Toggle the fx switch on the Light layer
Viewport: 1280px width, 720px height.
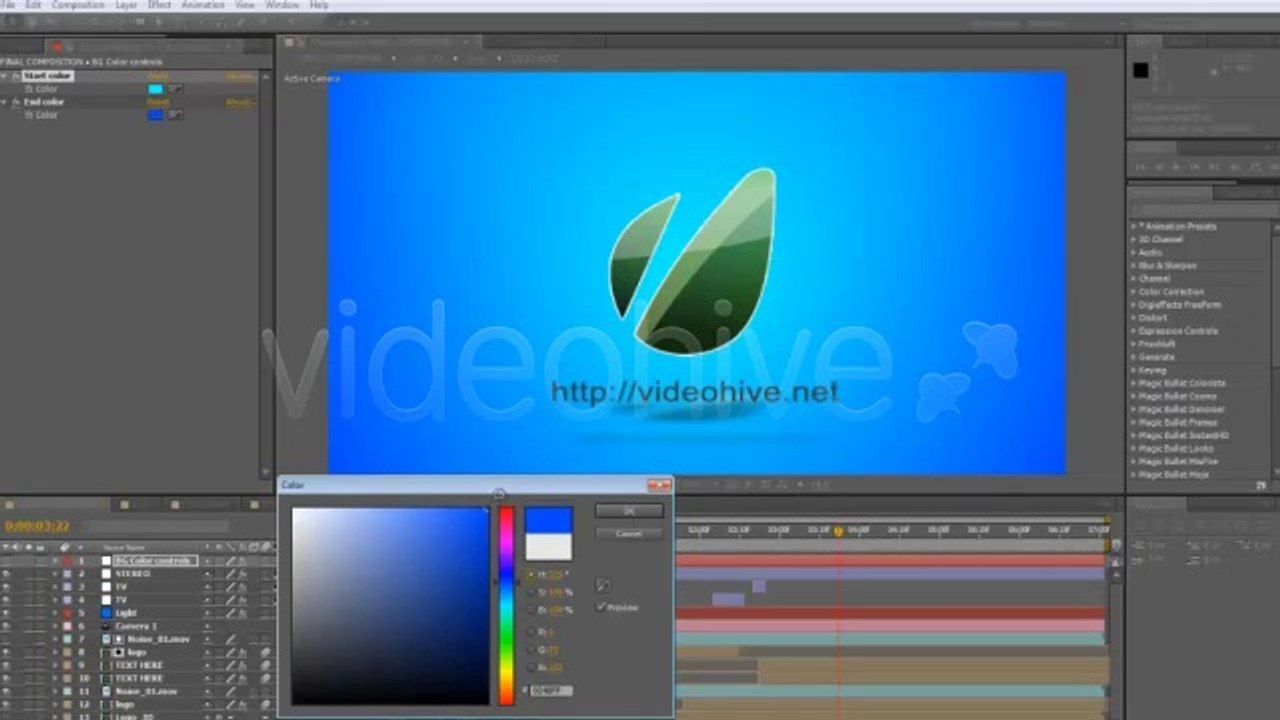pyautogui.click(x=242, y=613)
